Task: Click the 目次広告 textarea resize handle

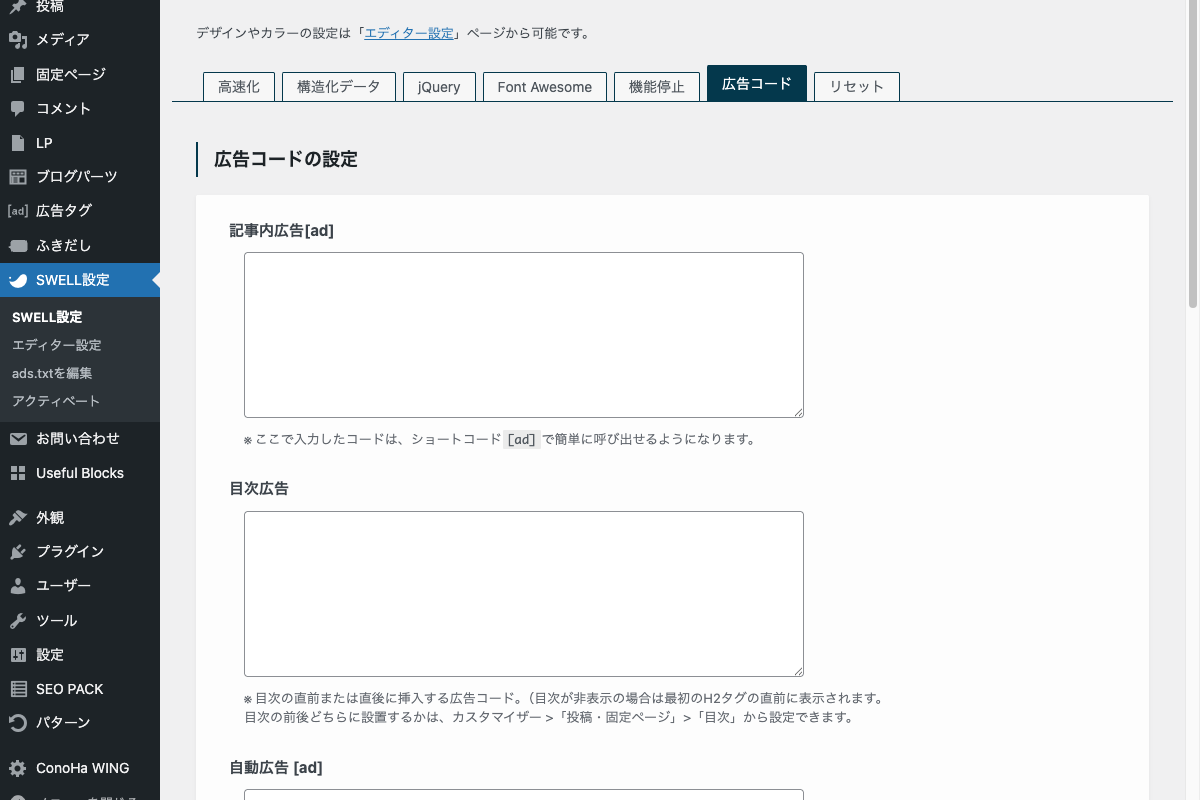Action: coord(797,670)
